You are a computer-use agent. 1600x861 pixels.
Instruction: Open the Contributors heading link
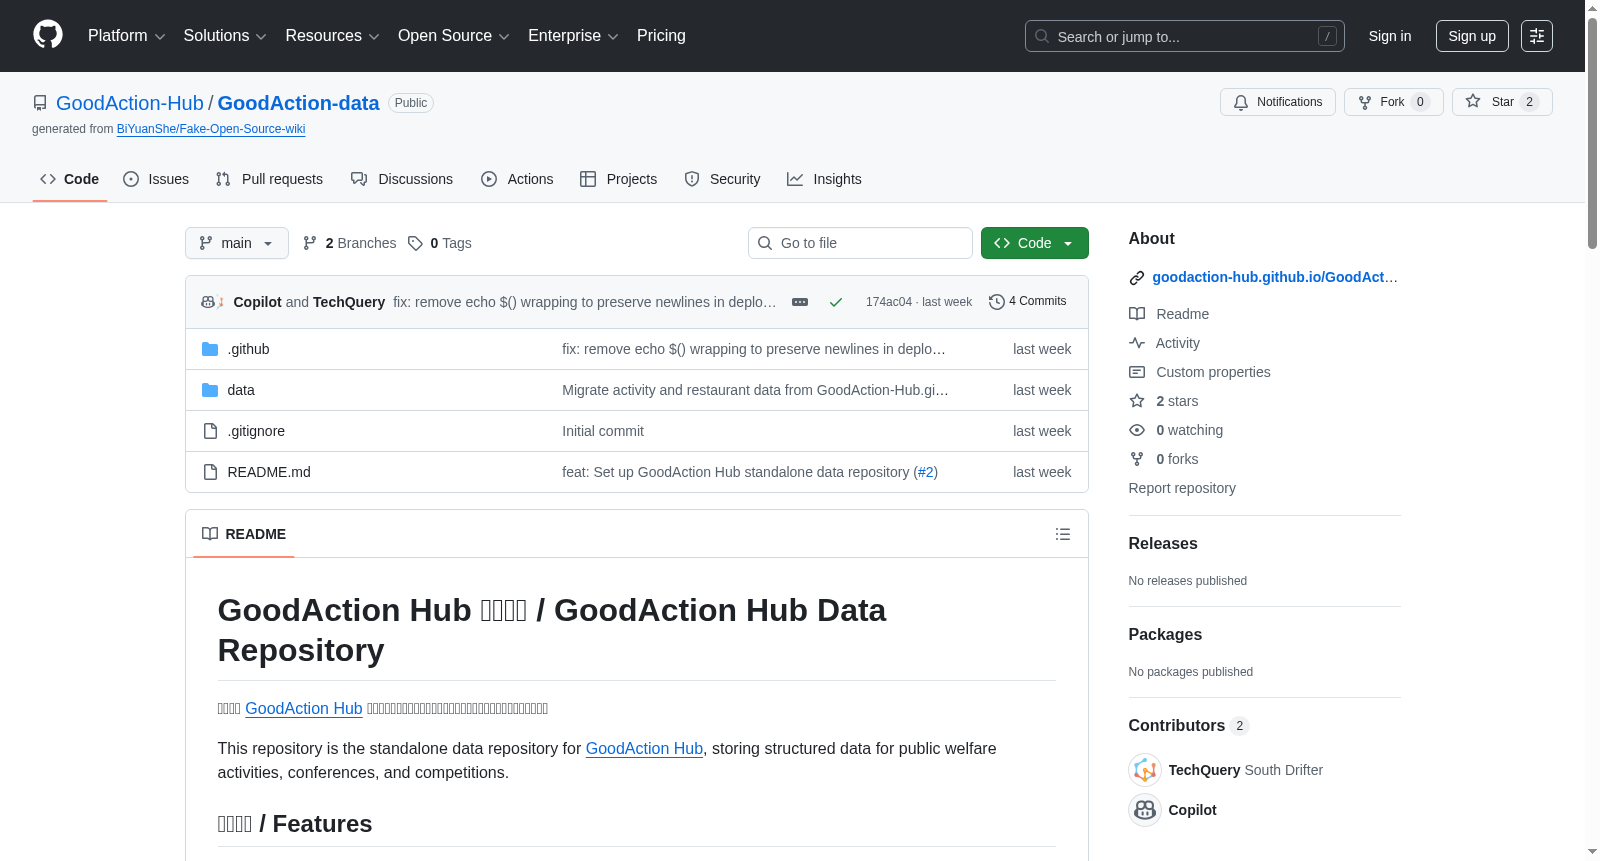tap(1189, 726)
